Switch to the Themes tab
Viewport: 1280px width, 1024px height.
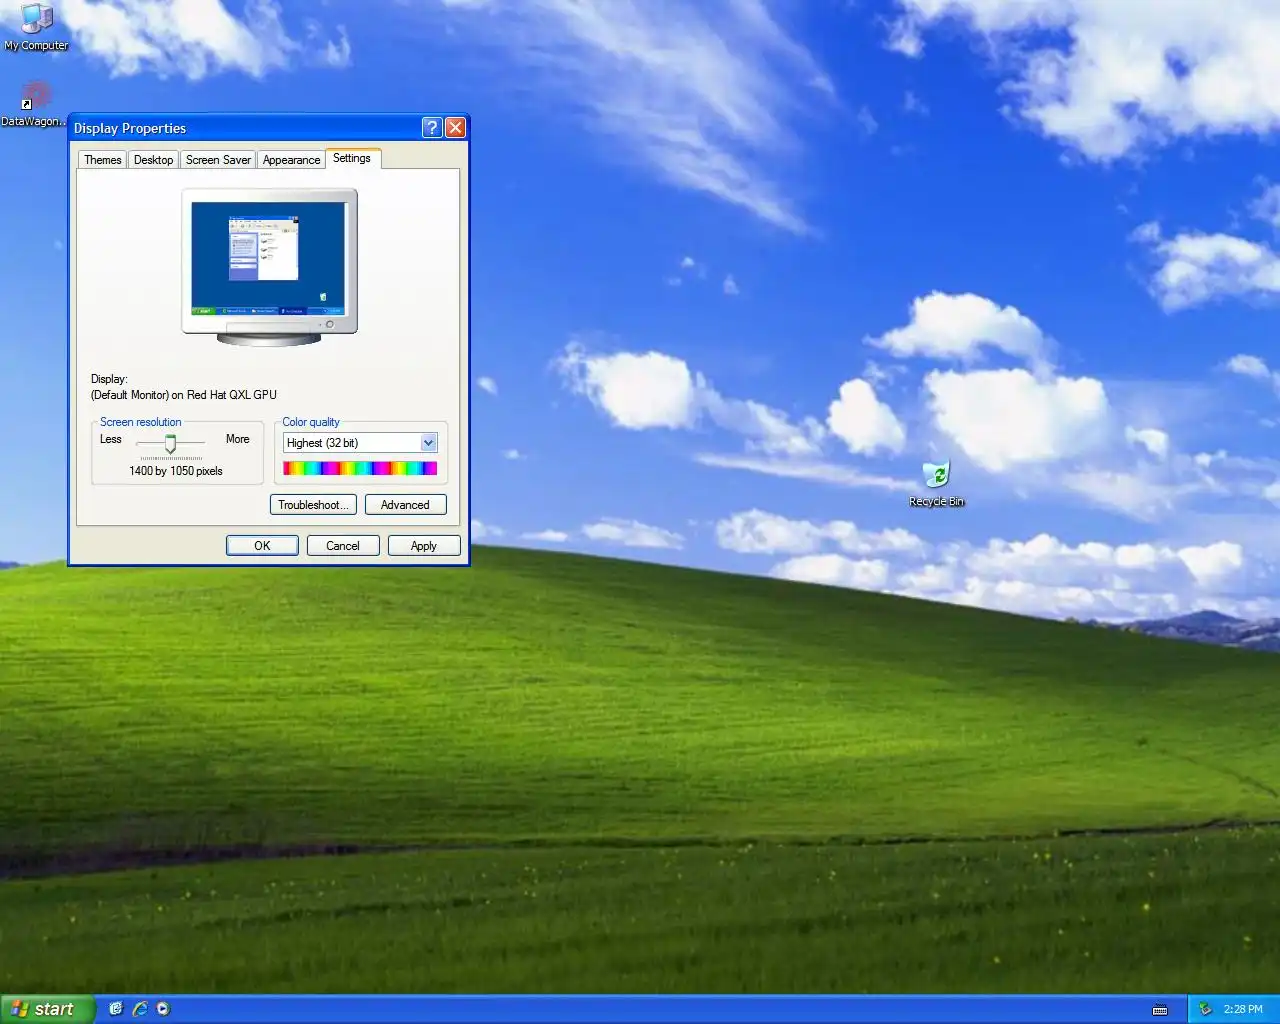103,160
